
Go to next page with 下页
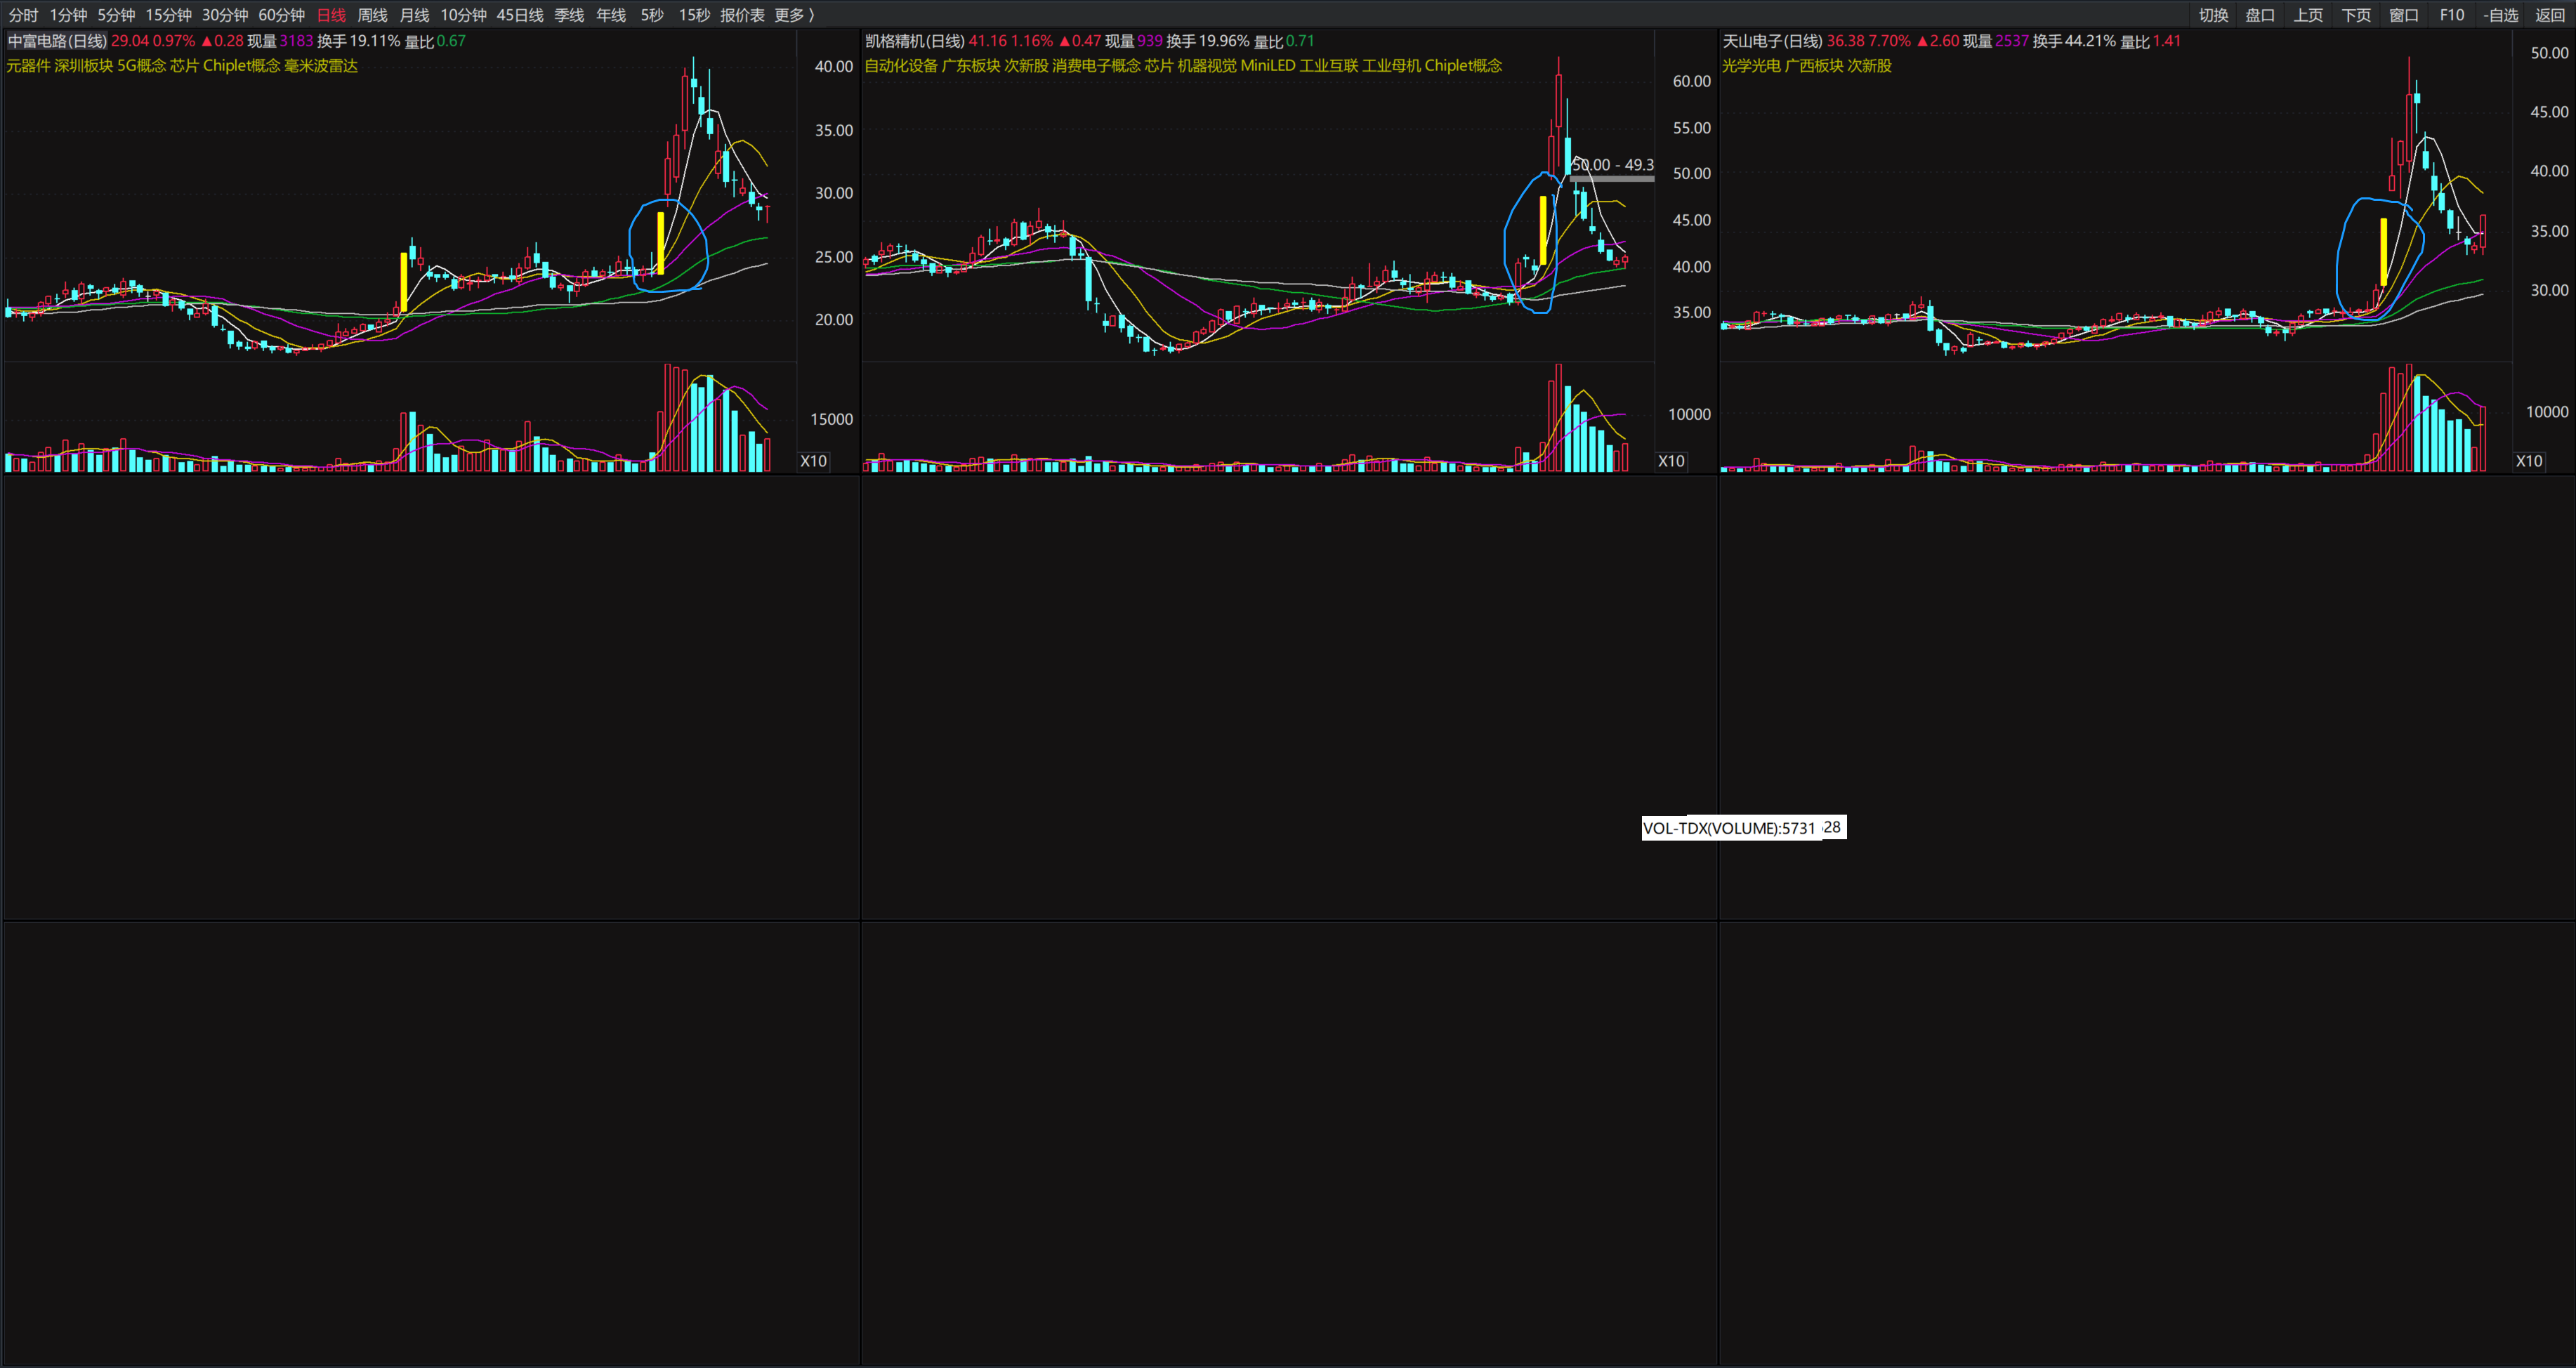tap(2356, 15)
